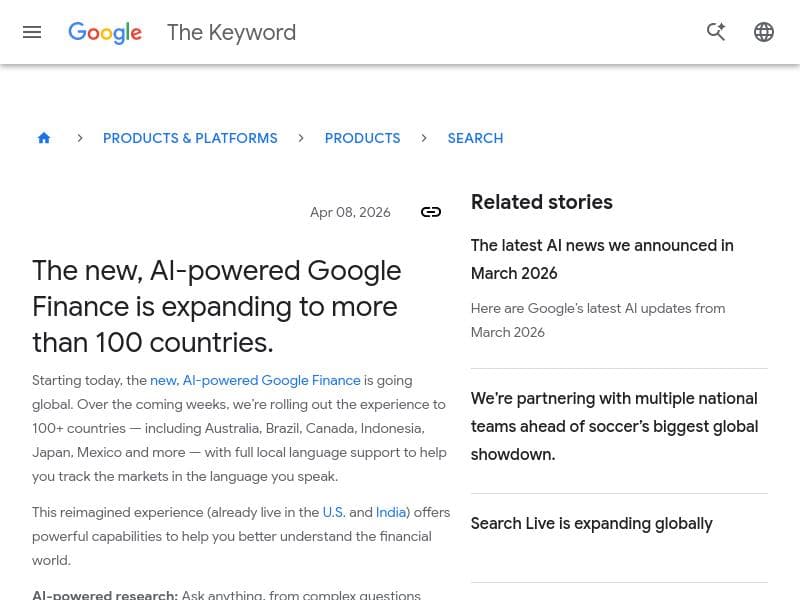
Task: Open the soccer global showdown story
Action: pyautogui.click(x=614, y=426)
